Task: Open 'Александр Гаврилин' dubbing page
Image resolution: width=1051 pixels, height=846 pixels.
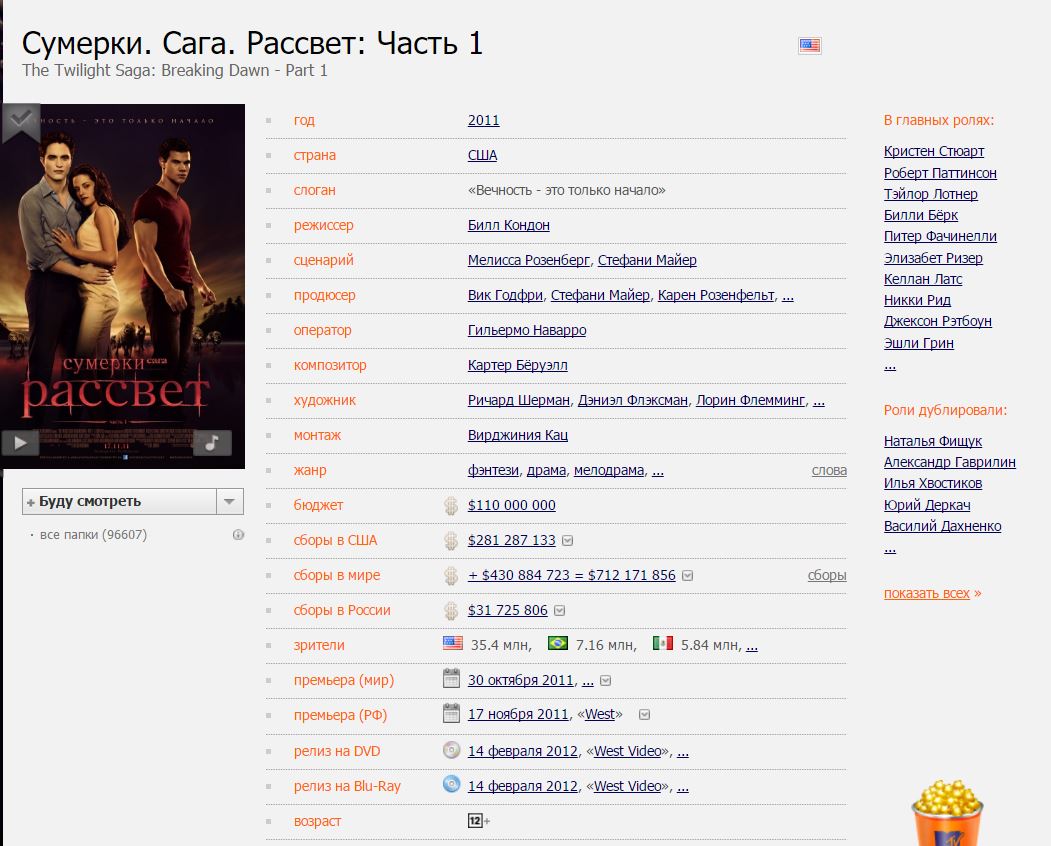Action: (x=949, y=462)
